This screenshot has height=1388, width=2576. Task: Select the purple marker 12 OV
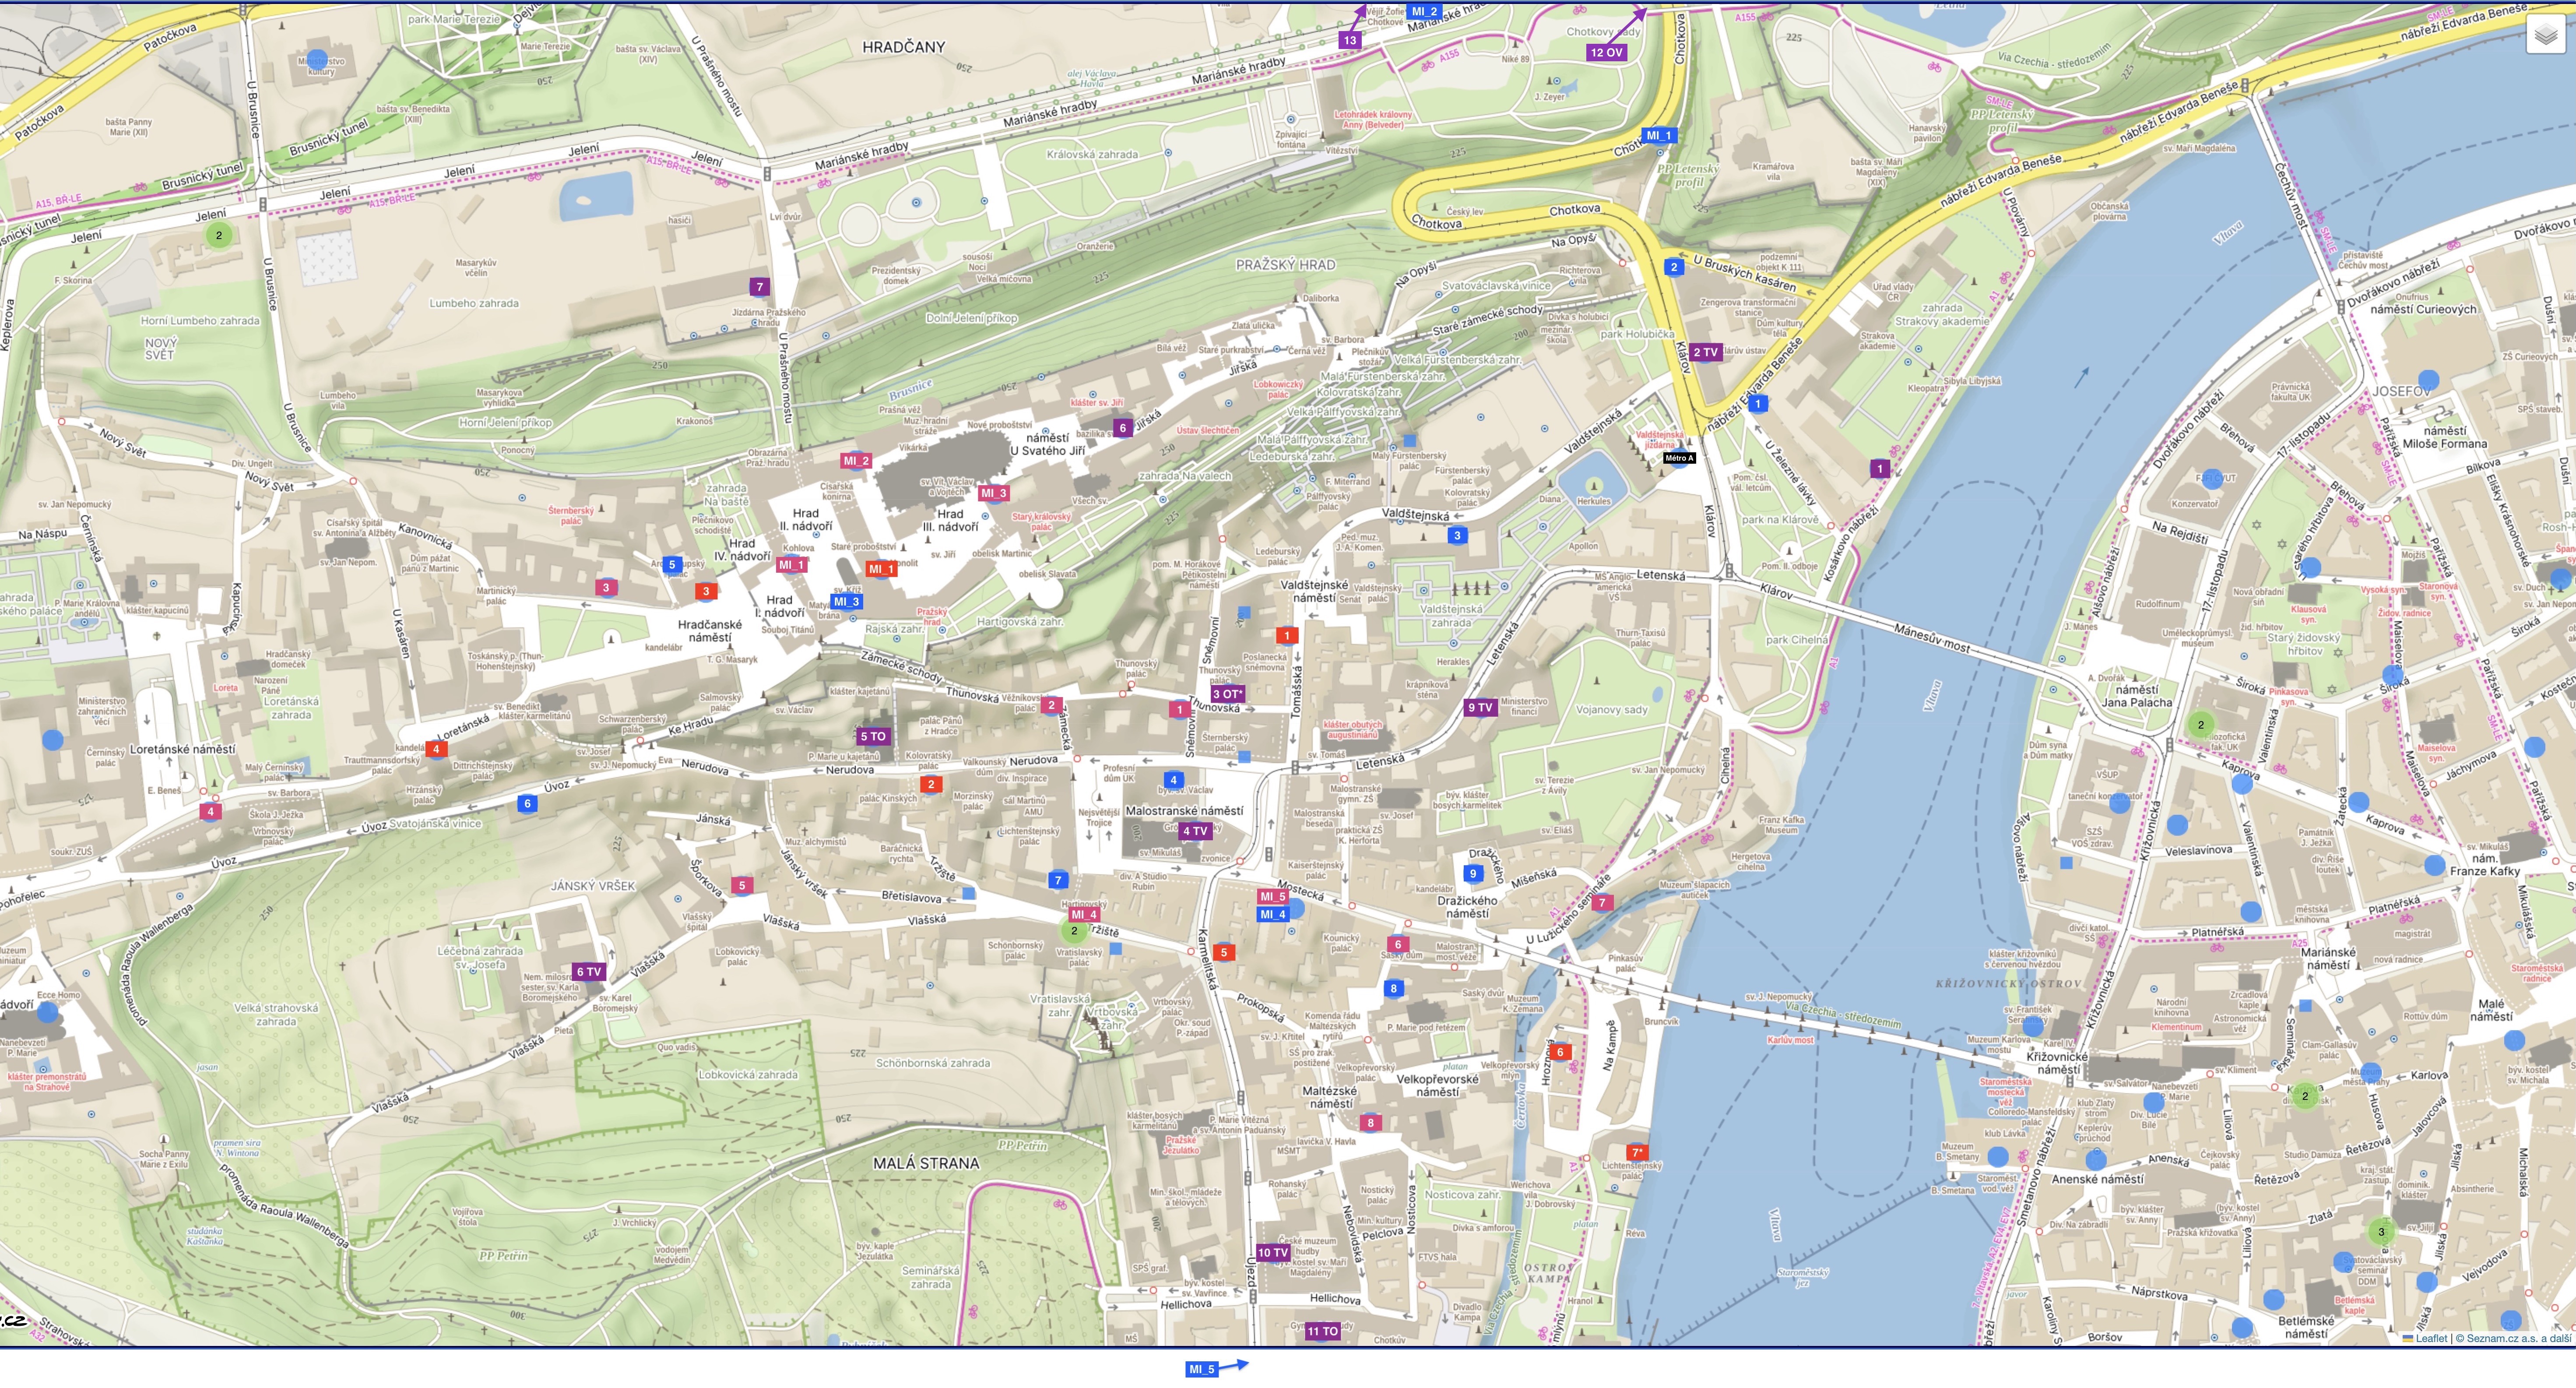(x=1606, y=53)
